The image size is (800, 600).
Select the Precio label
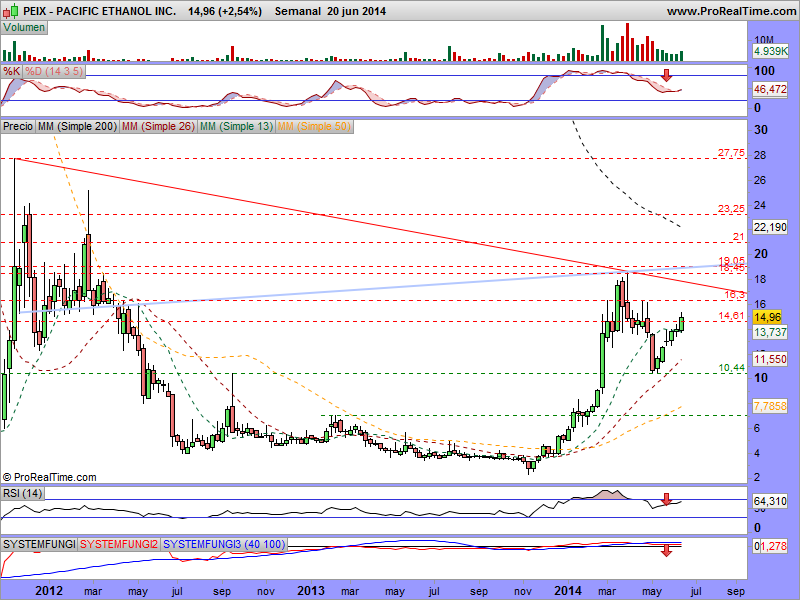click(18, 126)
